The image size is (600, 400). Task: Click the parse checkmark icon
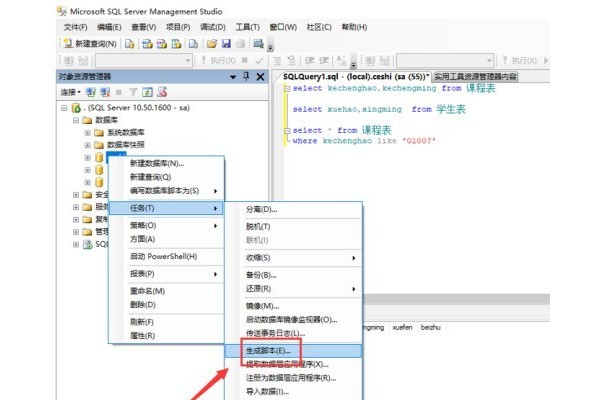(x=259, y=60)
